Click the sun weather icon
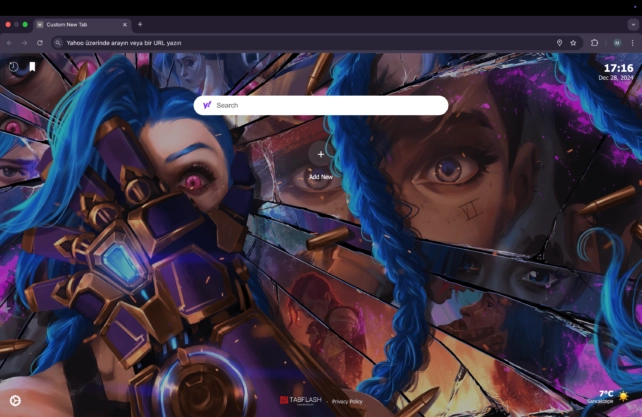642x417 pixels. click(x=623, y=396)
